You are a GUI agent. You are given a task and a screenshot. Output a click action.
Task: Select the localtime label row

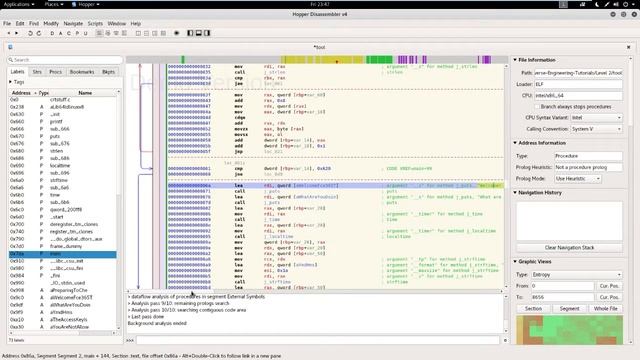(x=62, y=166)
